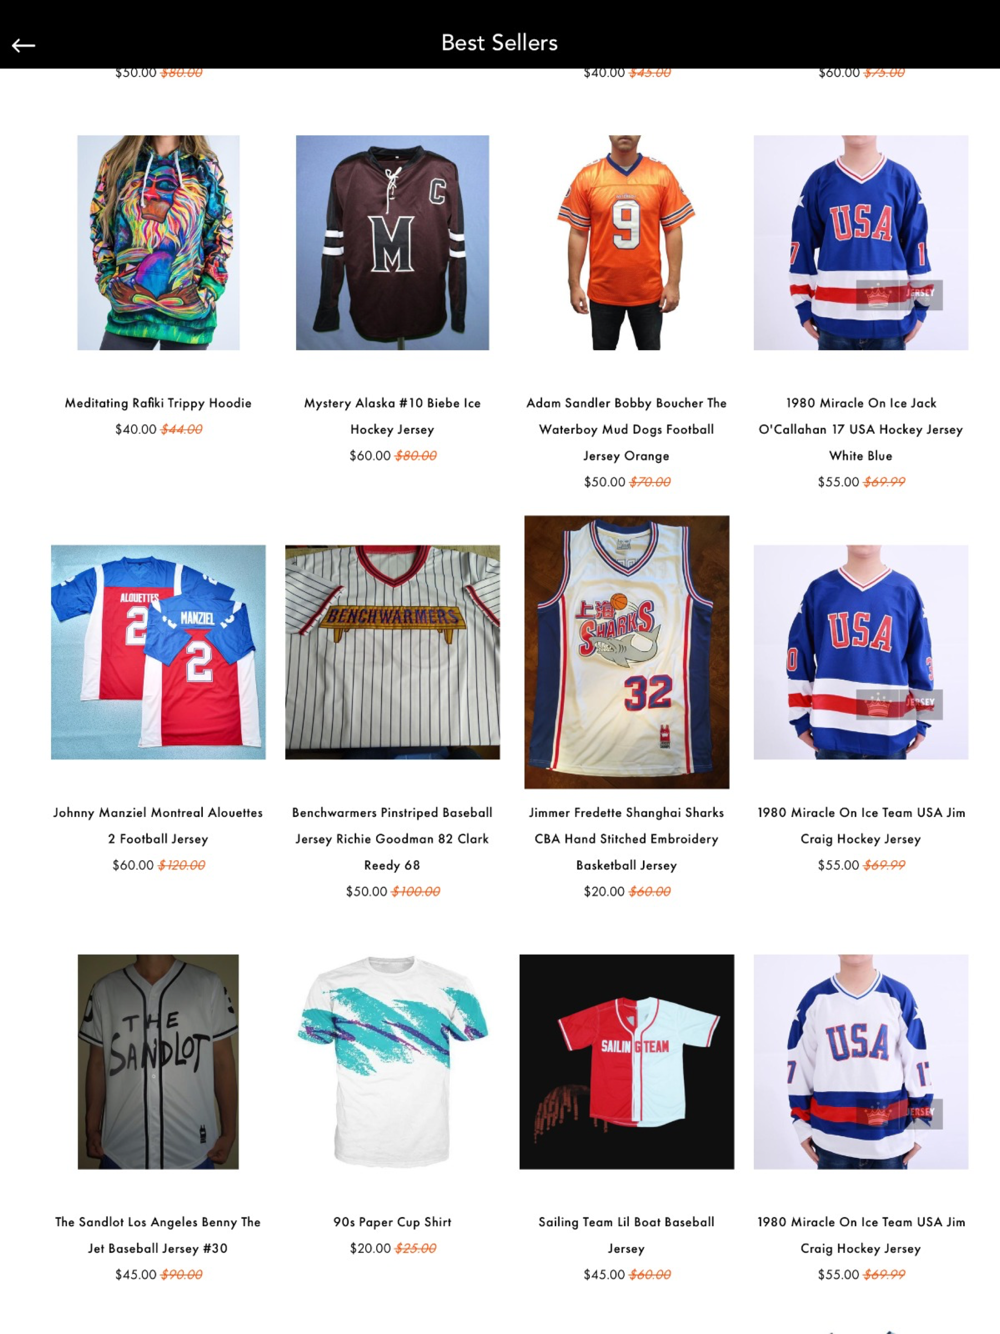This screenshot has height=1334, width=1000.
Task: Select the orange Mud Dogs number 9 jersey
Action: [626, 243]
